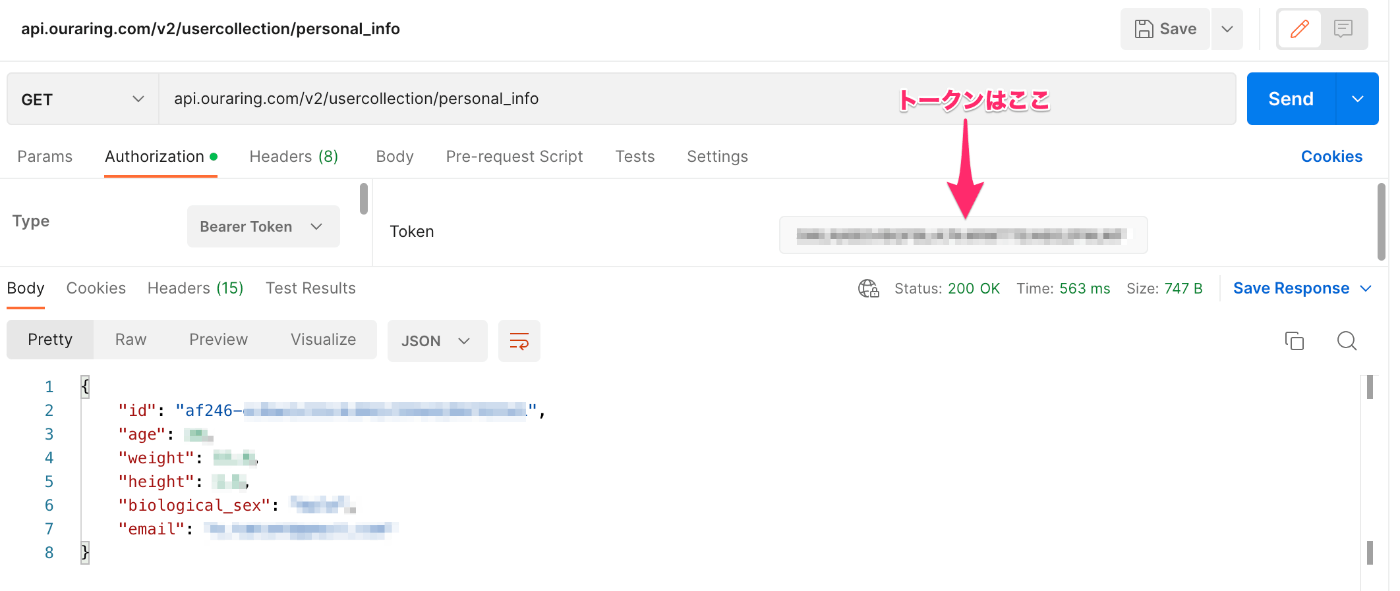Open the Bearer Token type dropdown

tap(263, 227)
